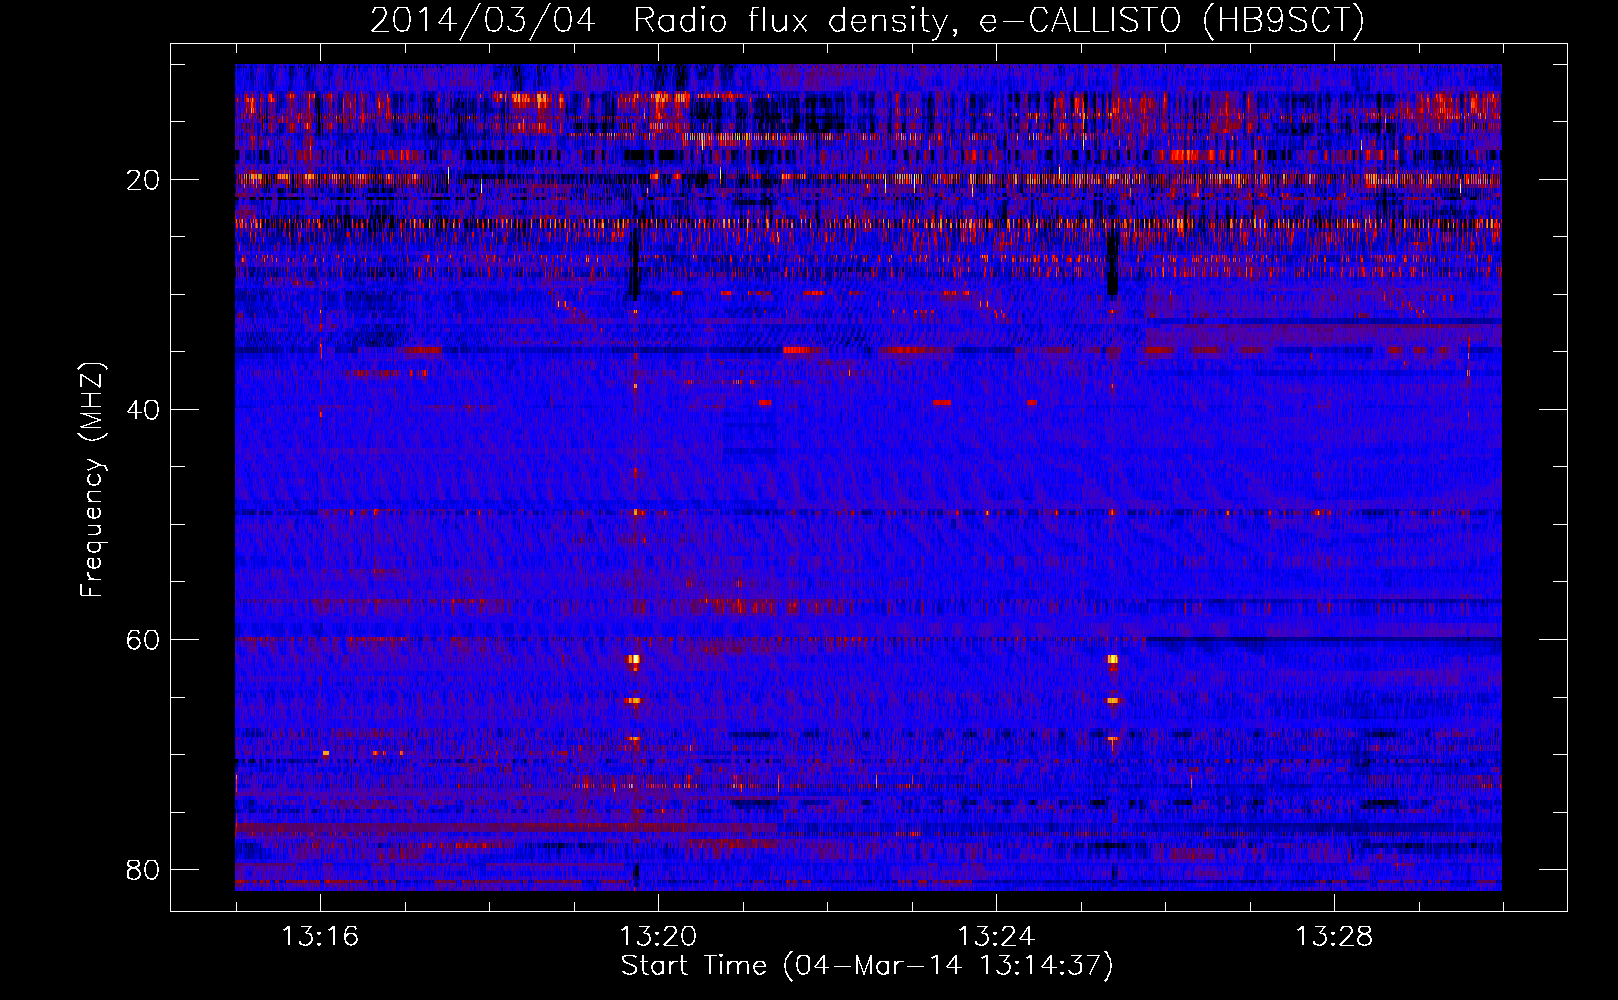Screen dimensions: 1618x1000
Task: Click the time tick label "13:28"
Action: pyautogui.click(x=1334, y=937)
